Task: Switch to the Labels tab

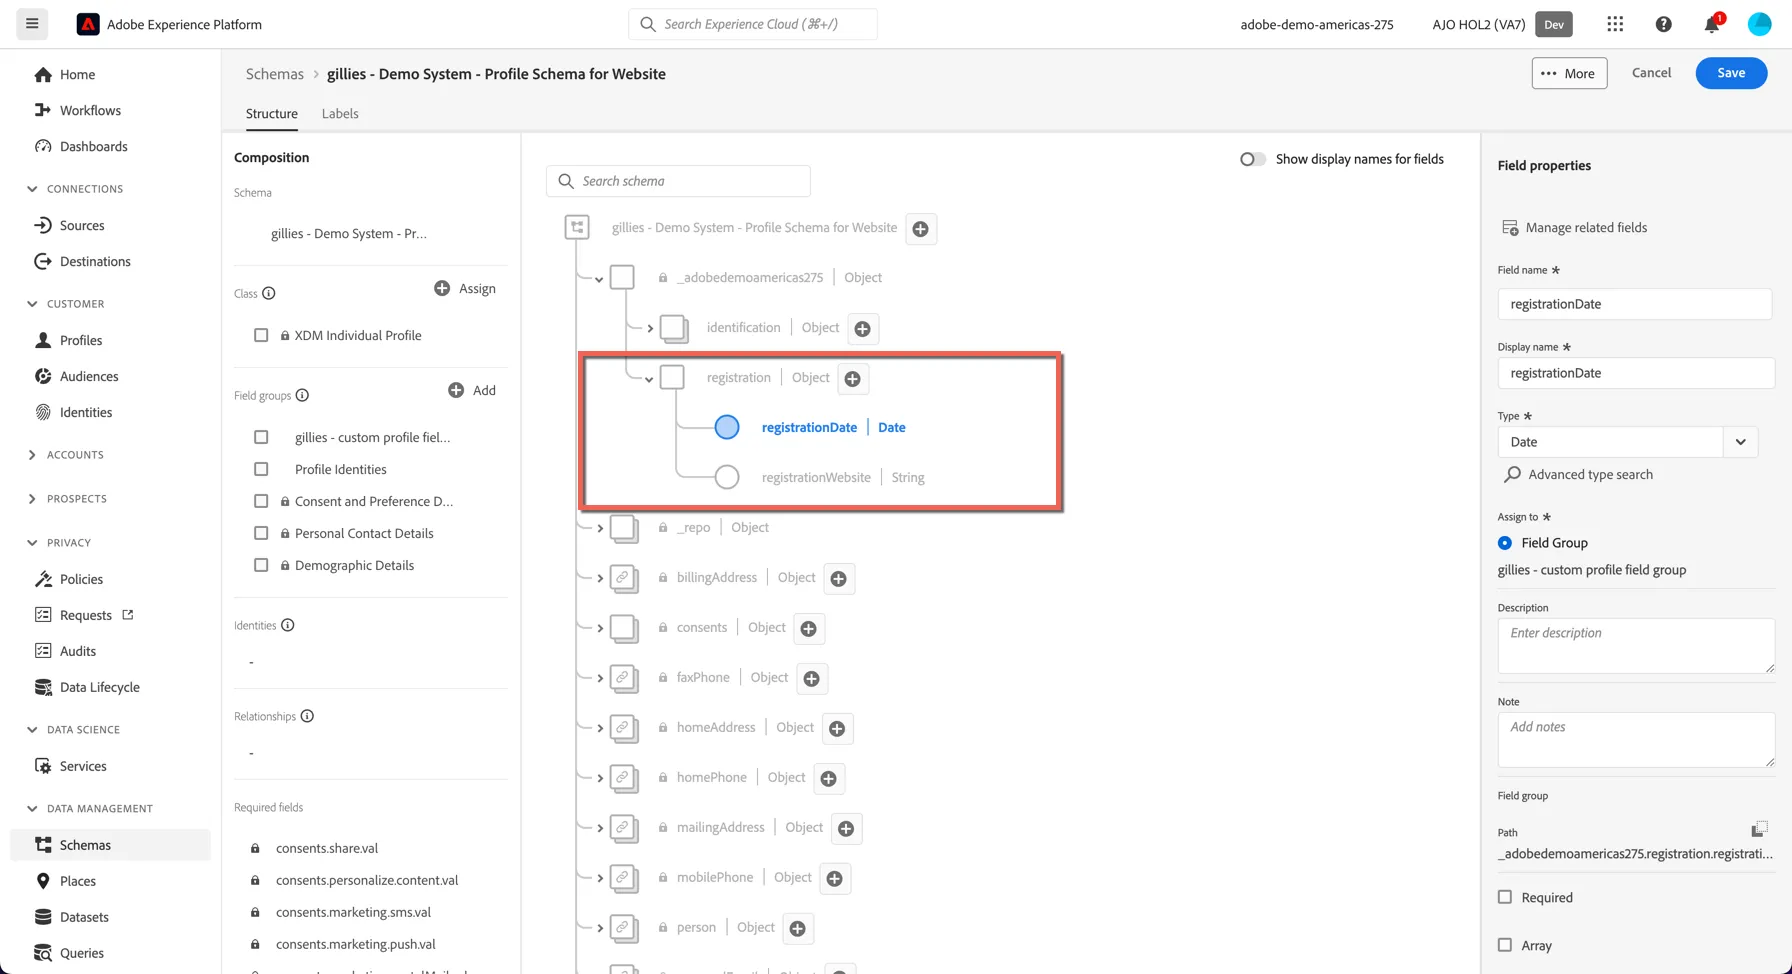Action: [340, 113]
